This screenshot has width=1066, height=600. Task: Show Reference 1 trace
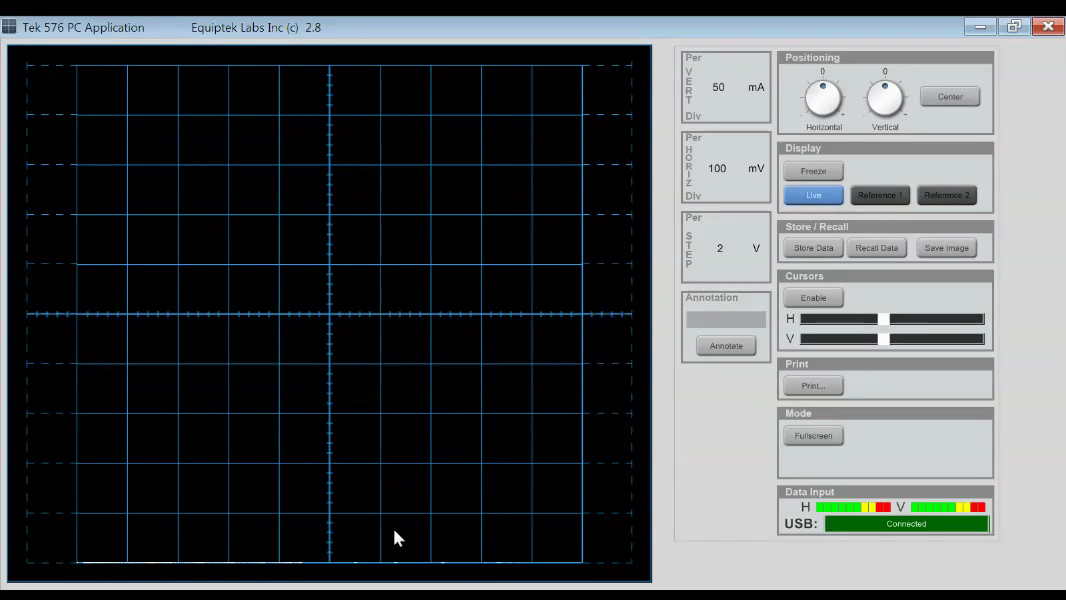click(x=880, y=195)
